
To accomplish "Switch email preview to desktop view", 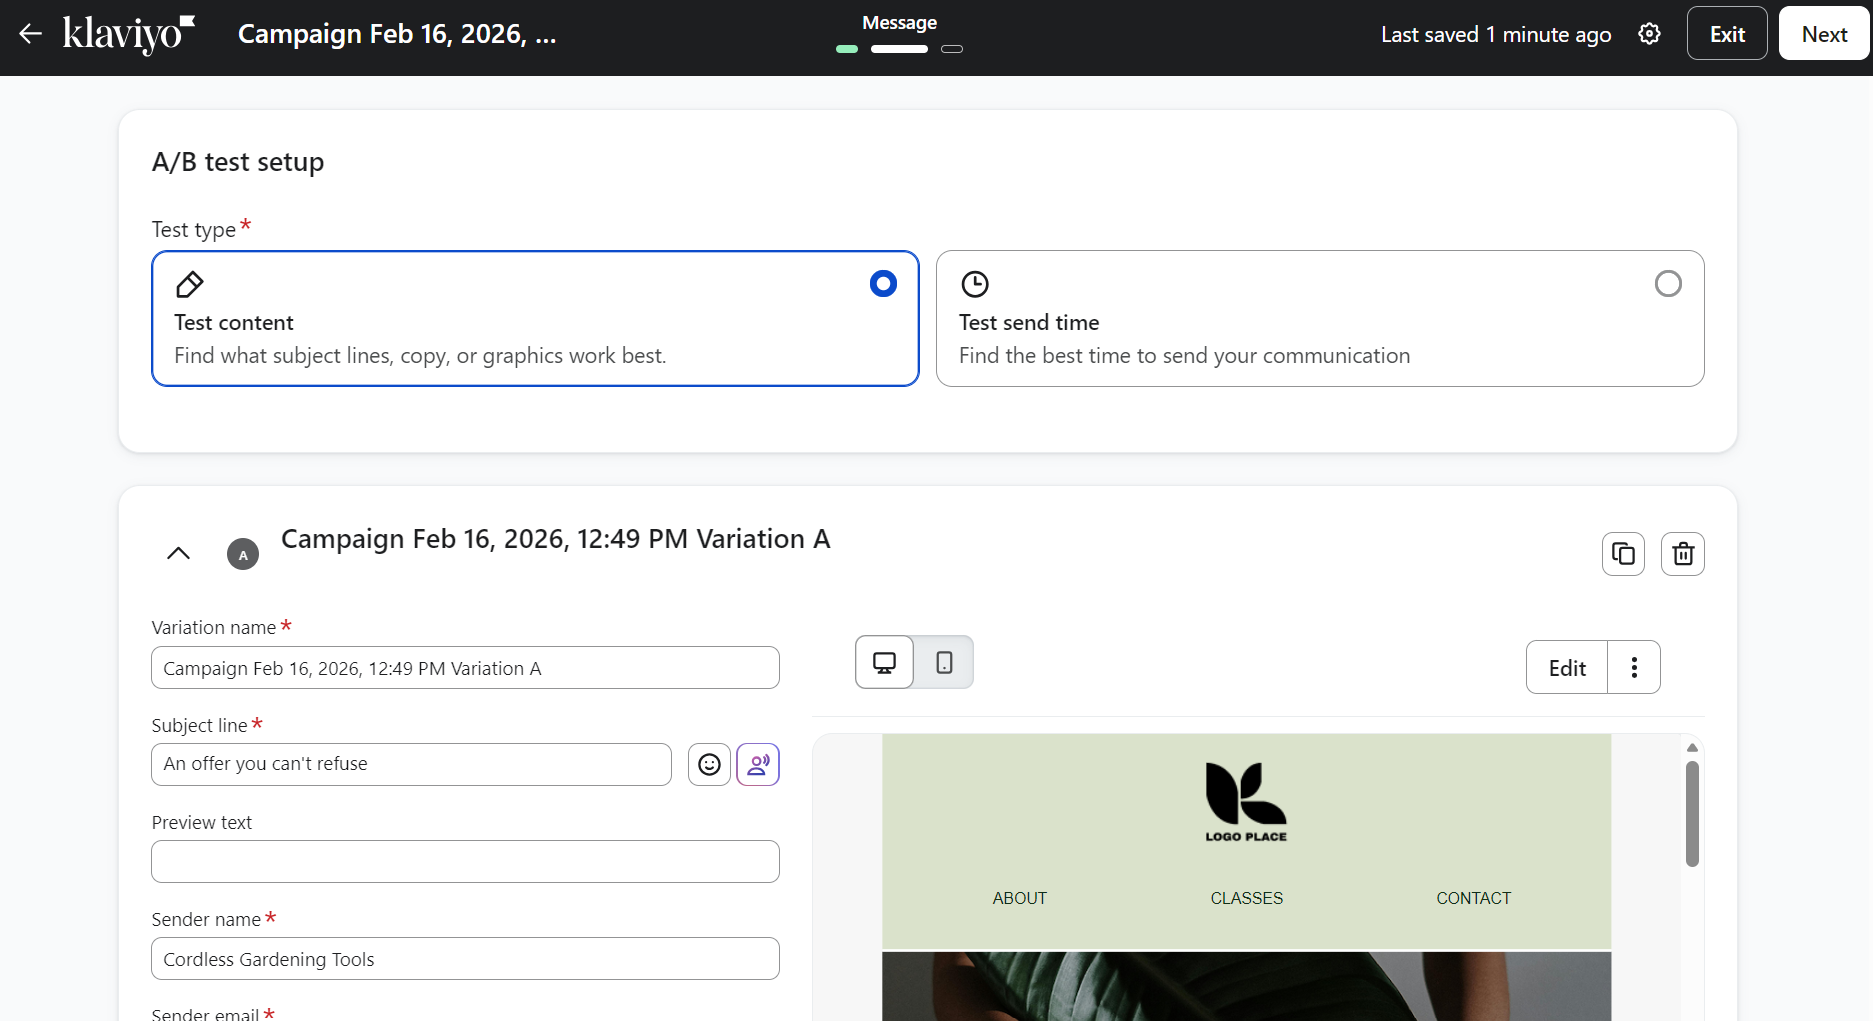I will (x=883, y=661).
